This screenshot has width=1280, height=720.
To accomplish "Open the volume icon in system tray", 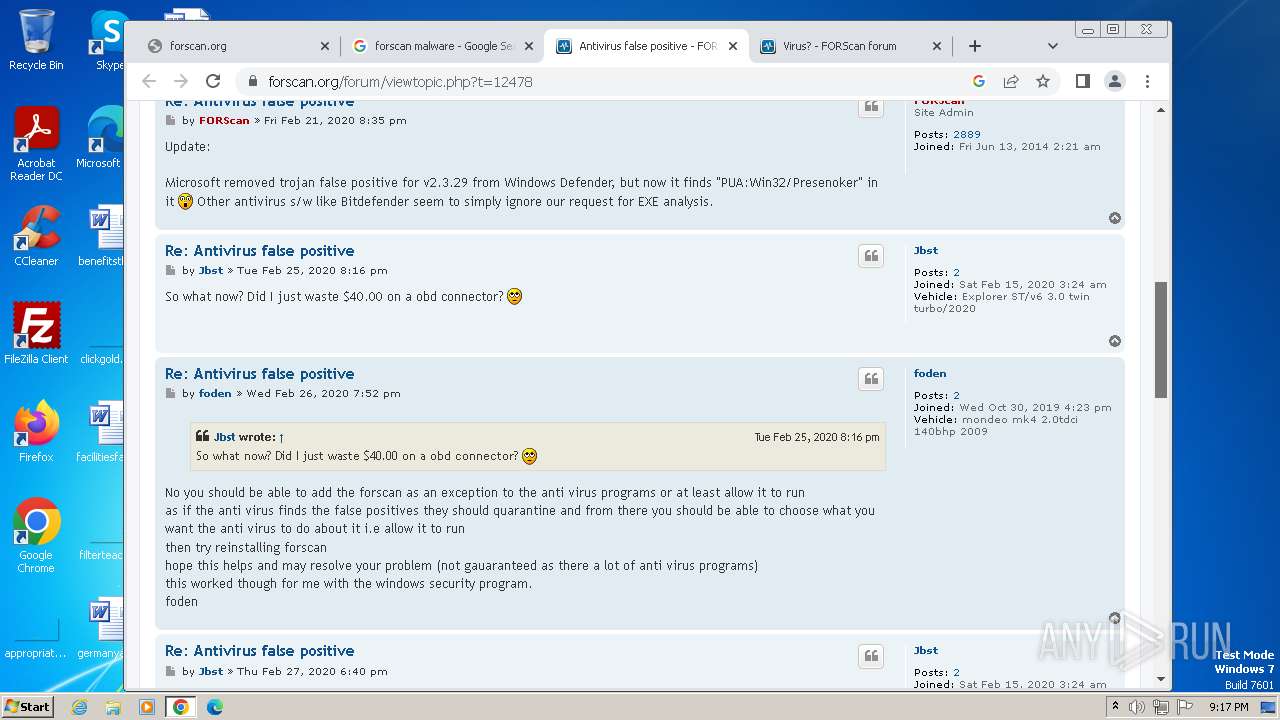I will click(x=1137, y=707).
